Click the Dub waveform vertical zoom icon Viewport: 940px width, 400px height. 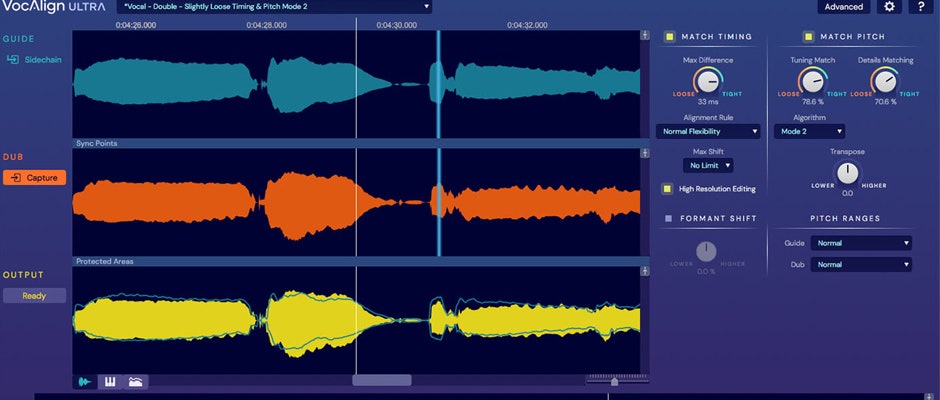645,155
